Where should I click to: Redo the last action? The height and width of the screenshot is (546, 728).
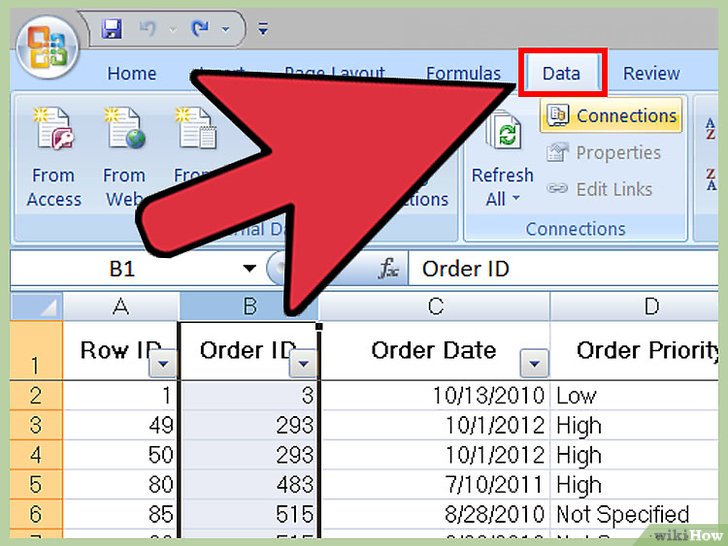[x=200, y=29]
